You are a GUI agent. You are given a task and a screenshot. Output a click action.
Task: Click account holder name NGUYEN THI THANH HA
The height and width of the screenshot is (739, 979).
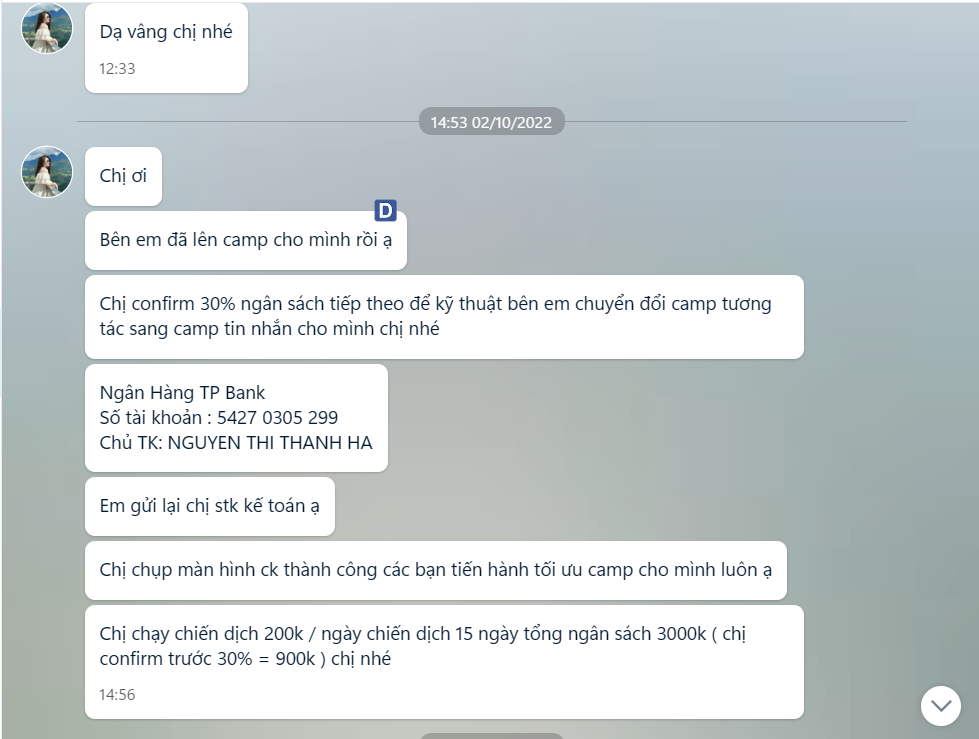270,443
